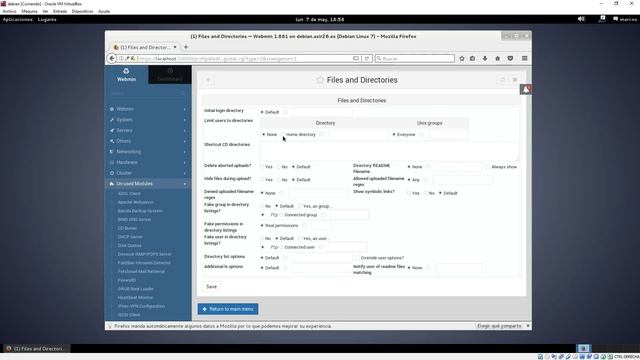640x360 pixels.
Task: Open the DHCP Server module link
Action: 130,237
